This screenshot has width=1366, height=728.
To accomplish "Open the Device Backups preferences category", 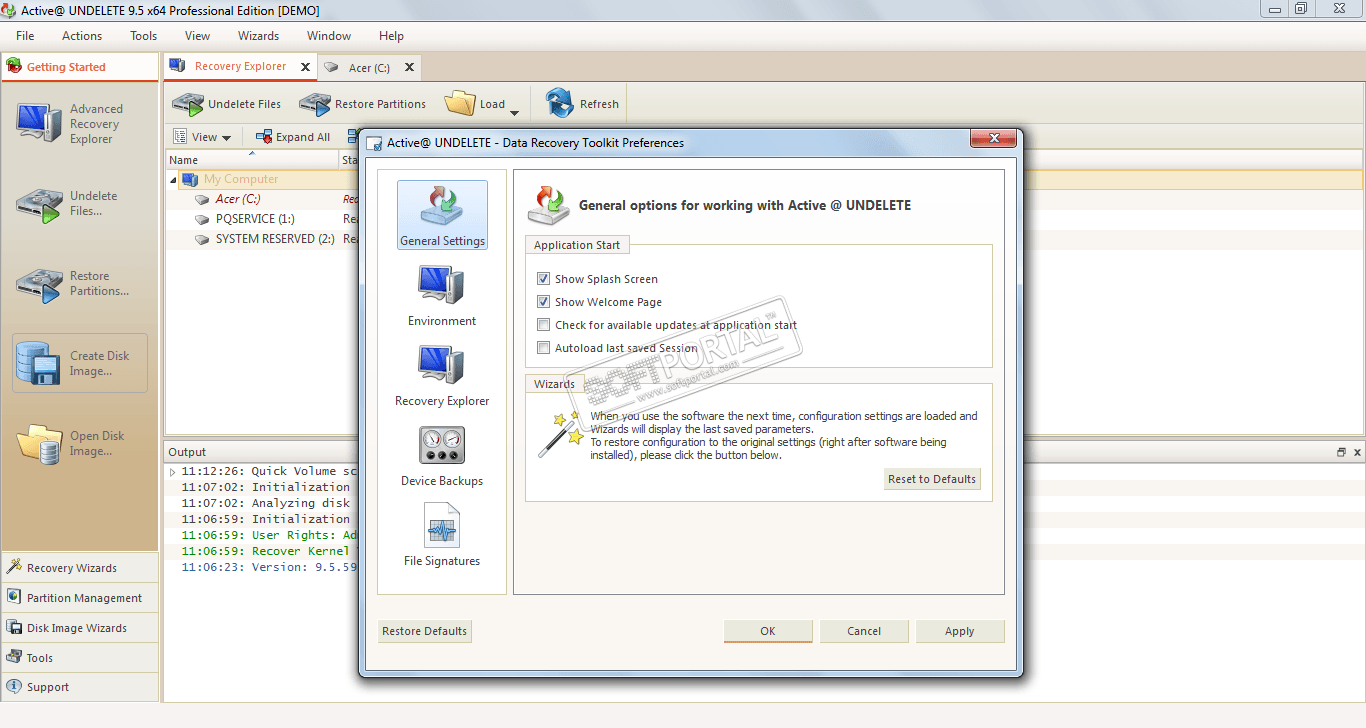I will [x=442, y=455].
